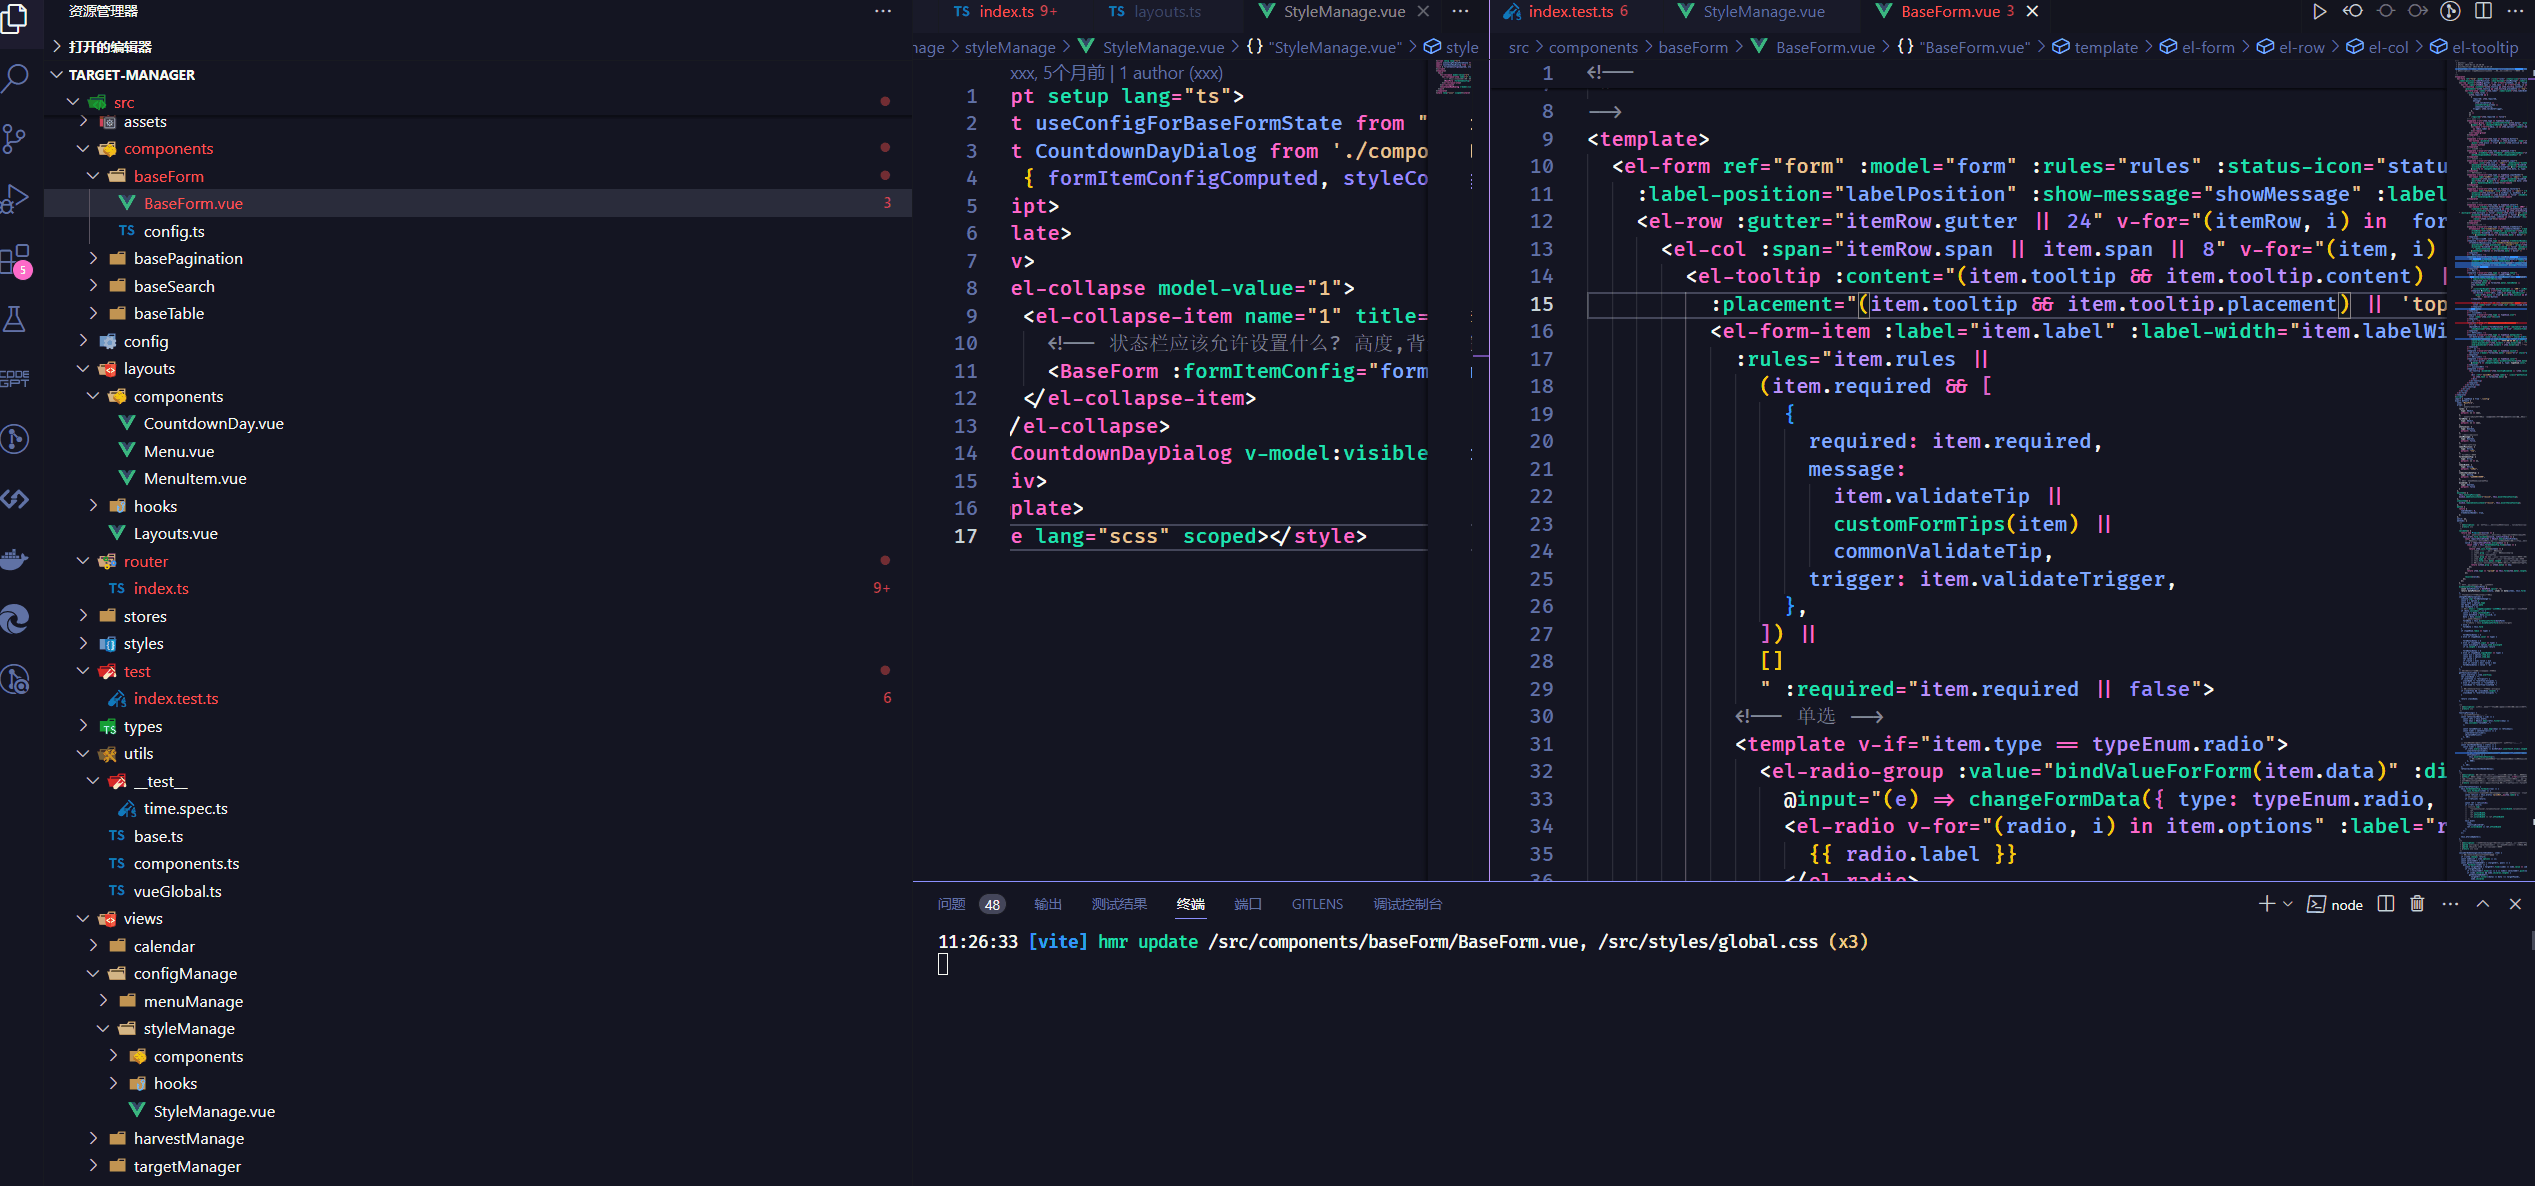The width and height of the screenshot is (2535, 1186).
Task: Open the Testing beaker view
Action: 16,318
